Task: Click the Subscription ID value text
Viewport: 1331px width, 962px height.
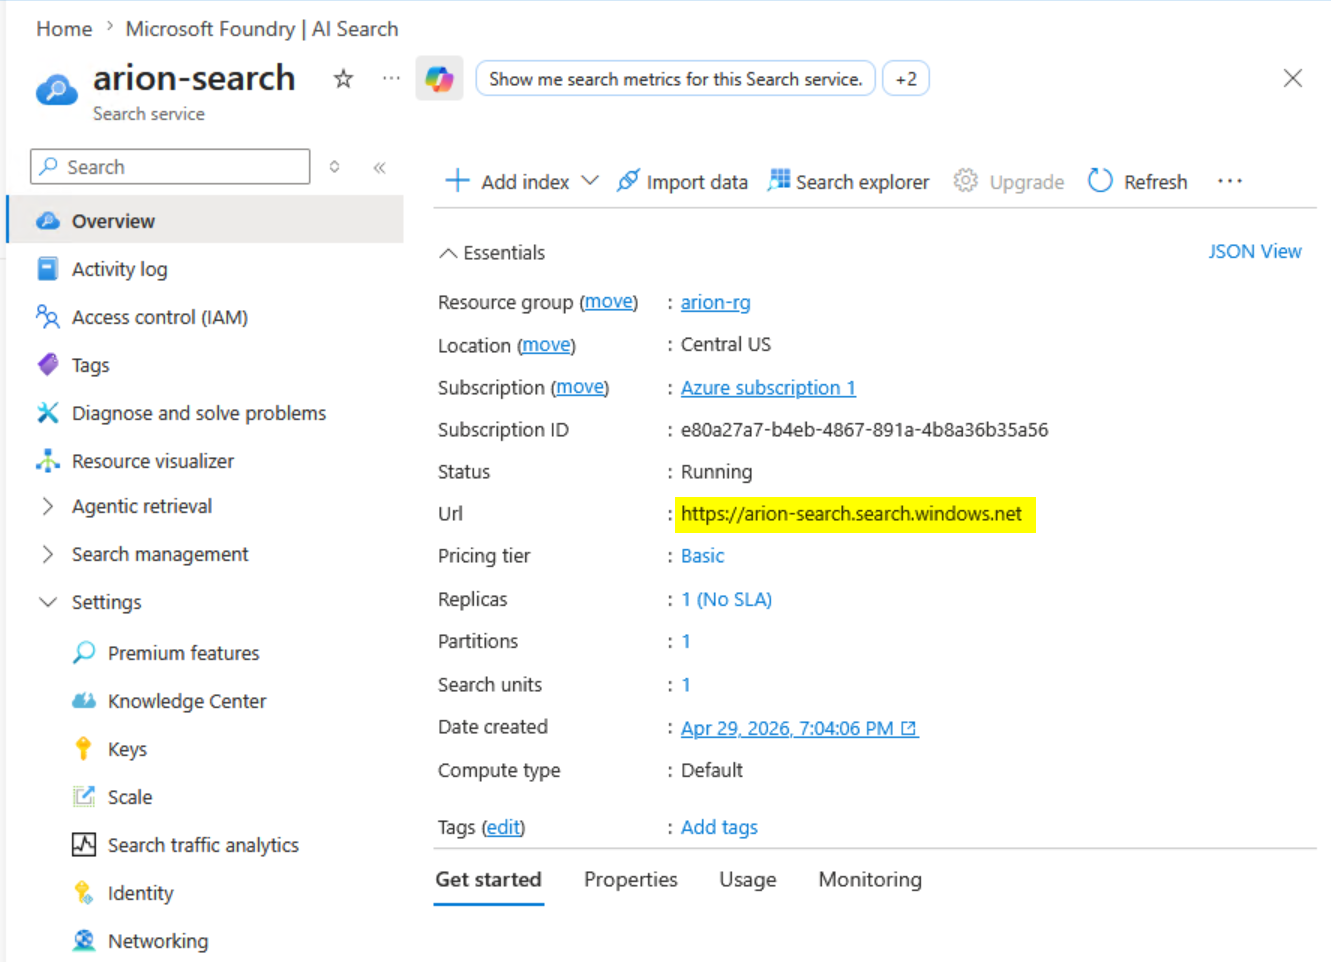Action: [x=865, y=430]
